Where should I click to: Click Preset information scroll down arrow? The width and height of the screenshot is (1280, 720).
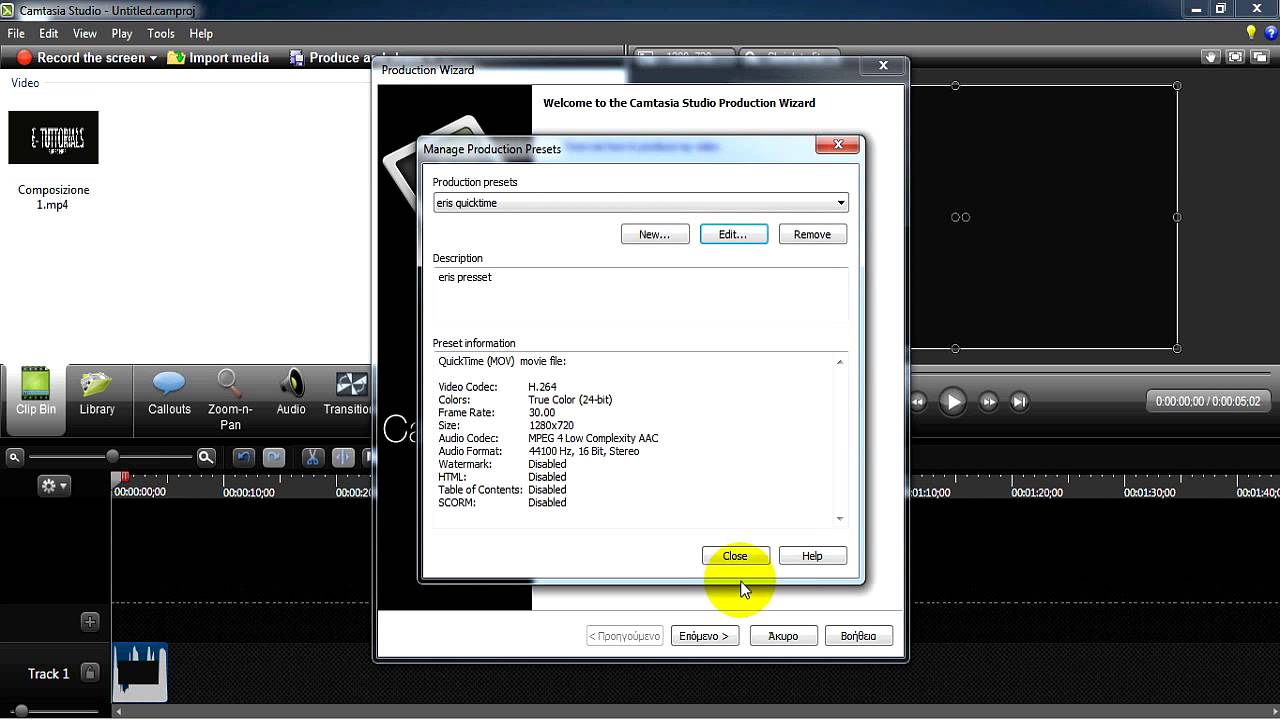click(840, 519)
